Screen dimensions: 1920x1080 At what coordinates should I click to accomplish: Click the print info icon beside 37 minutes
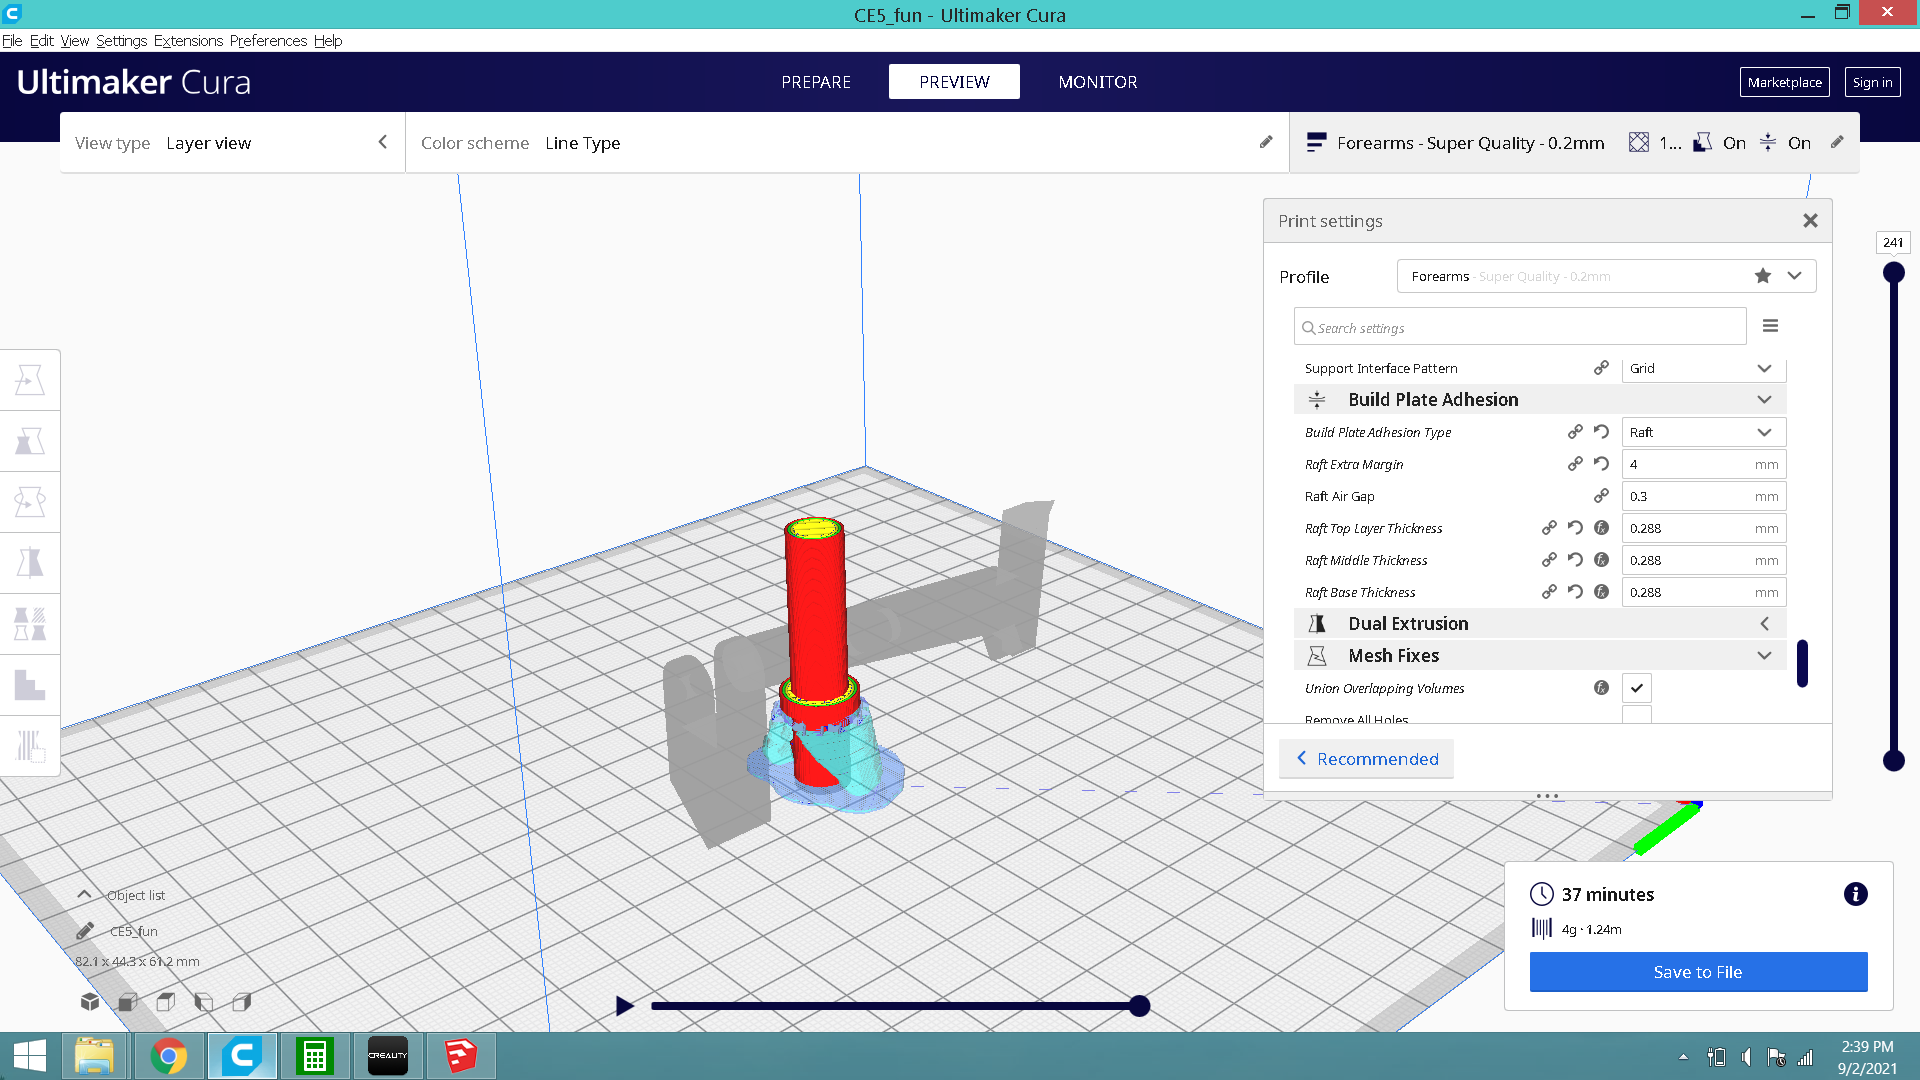pos(1855,894)
